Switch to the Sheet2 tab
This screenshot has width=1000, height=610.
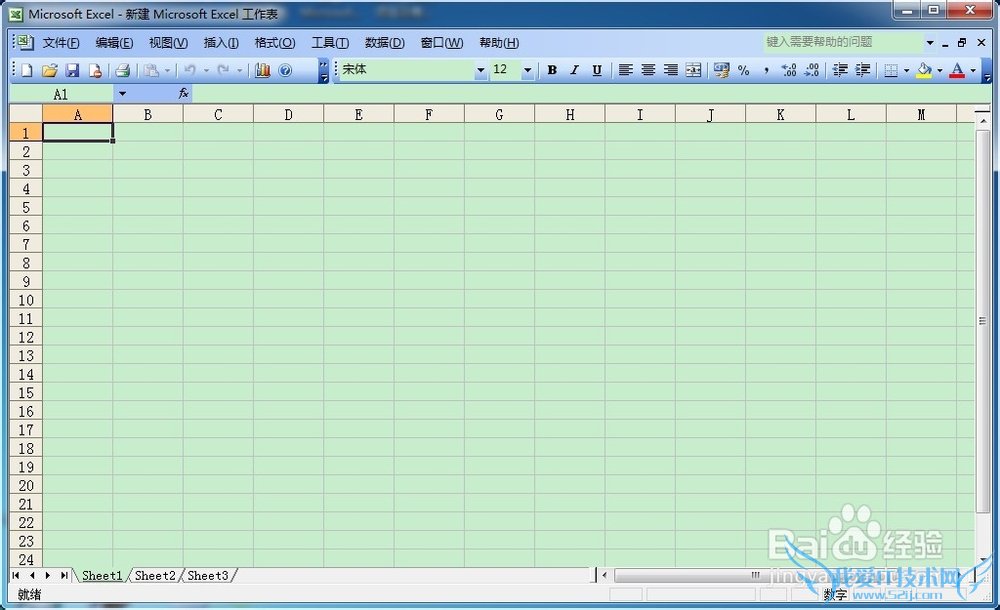pyautogui.click(x=155, y=576)
